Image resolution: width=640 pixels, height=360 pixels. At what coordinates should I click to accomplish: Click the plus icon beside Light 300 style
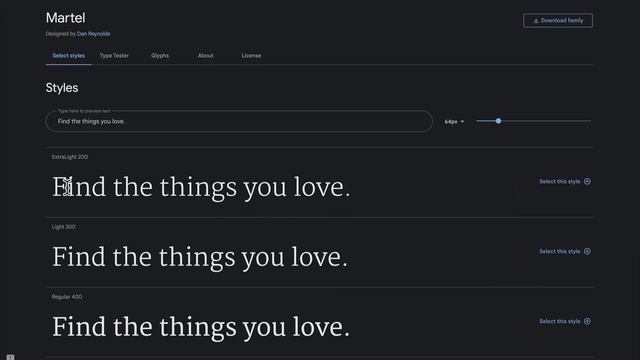pyautogui.click(x=587, y=251)
